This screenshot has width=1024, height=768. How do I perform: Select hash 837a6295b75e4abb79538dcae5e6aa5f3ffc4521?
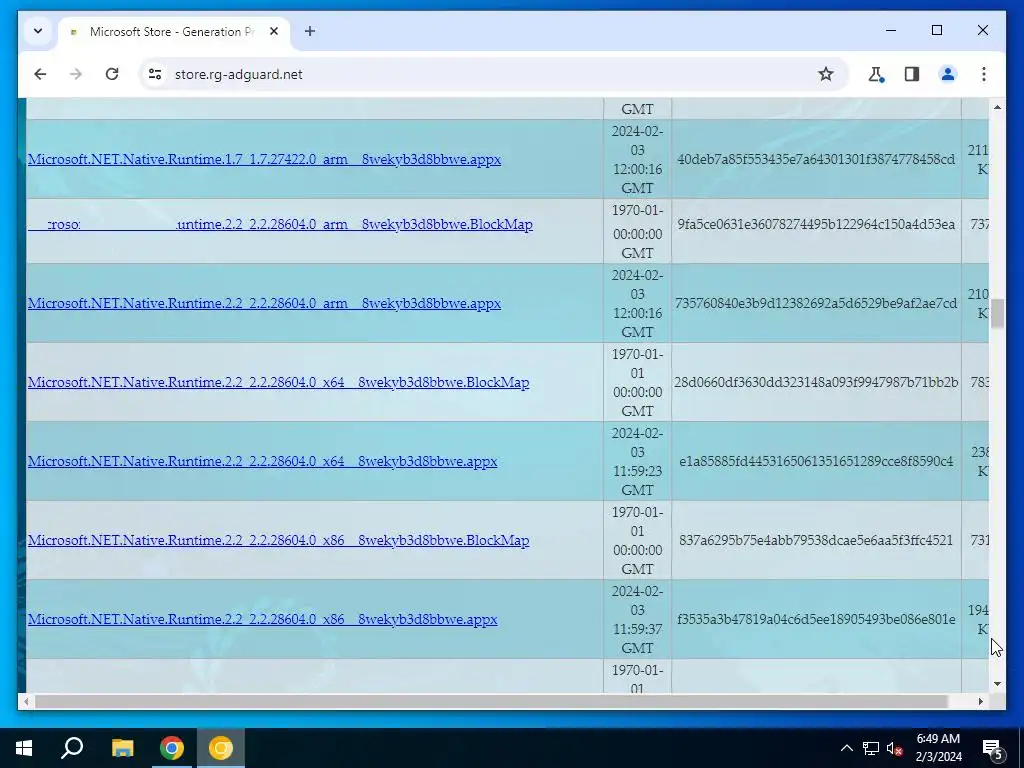click(x=816, y=541)
